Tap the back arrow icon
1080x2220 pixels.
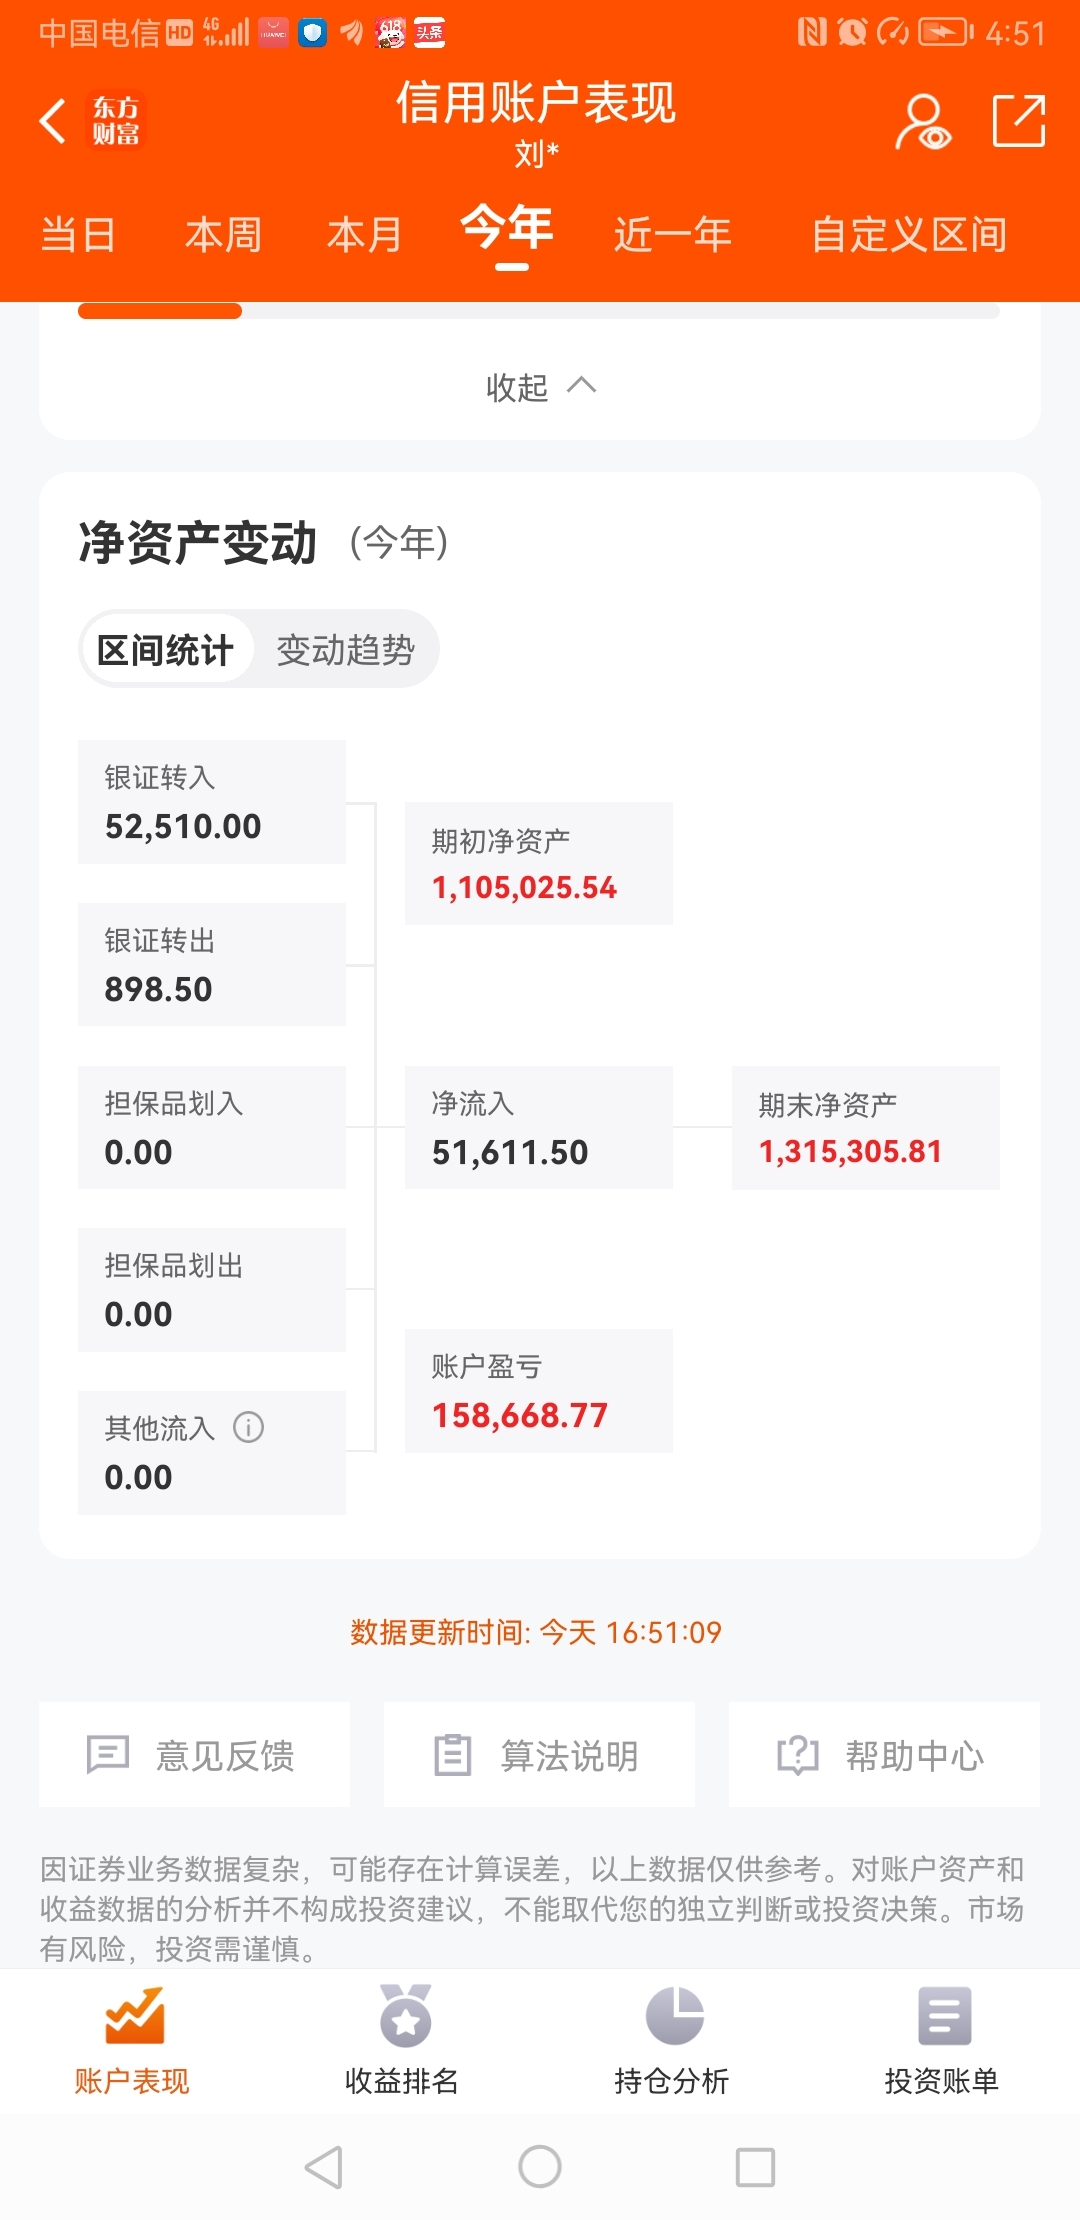pos(53,121)
